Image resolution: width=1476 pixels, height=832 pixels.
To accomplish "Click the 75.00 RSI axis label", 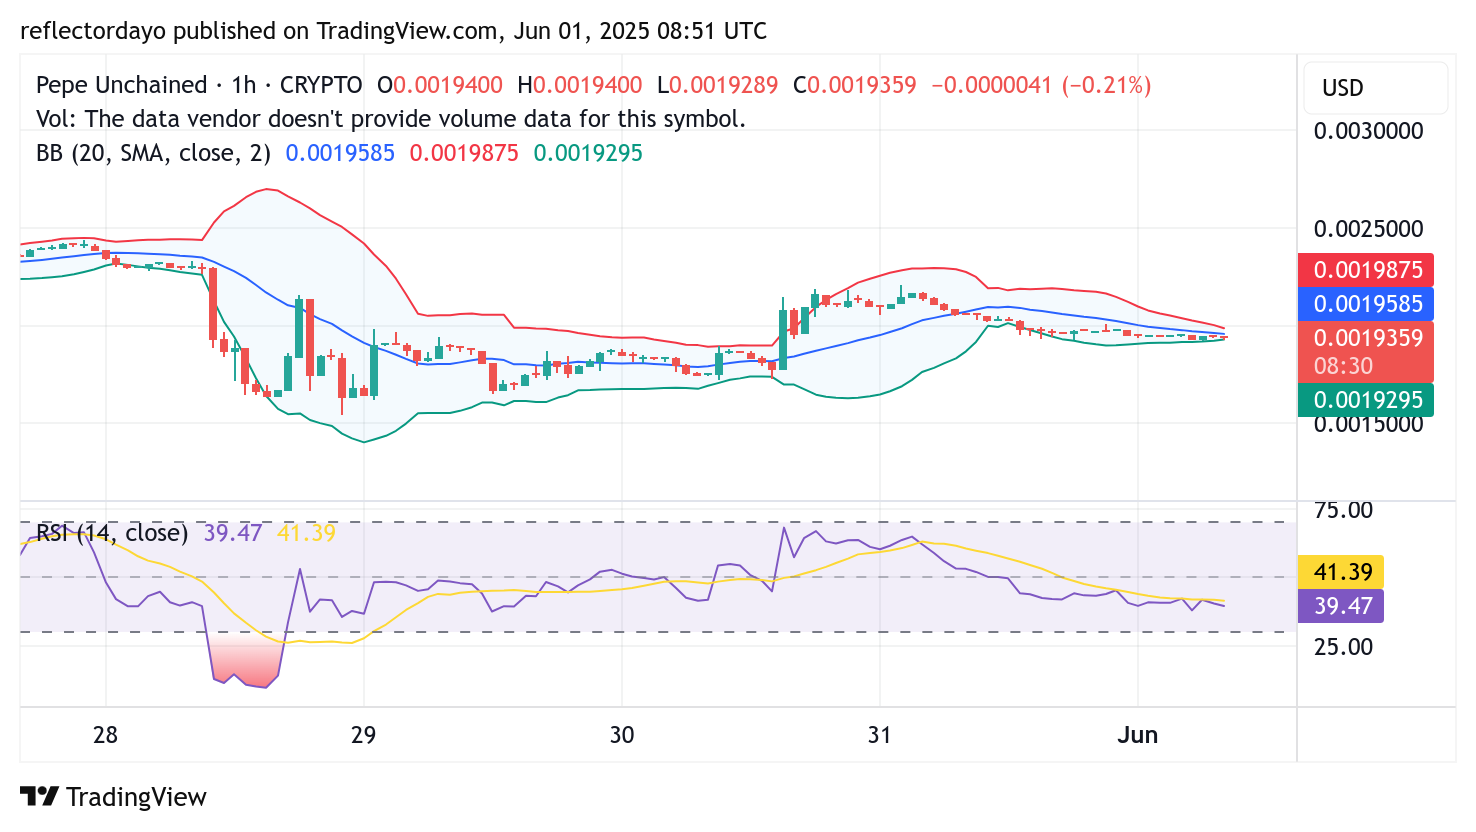I will tap(1343, 510).
